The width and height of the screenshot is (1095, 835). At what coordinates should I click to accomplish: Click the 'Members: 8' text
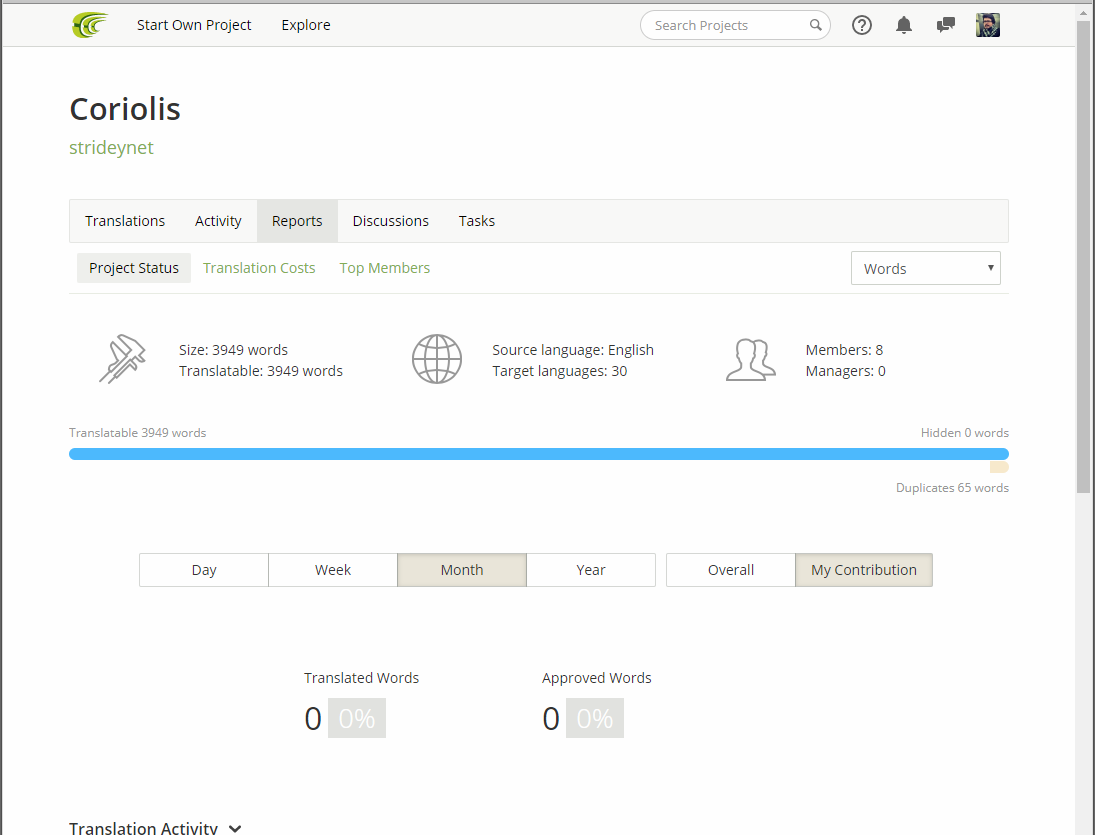844,350
